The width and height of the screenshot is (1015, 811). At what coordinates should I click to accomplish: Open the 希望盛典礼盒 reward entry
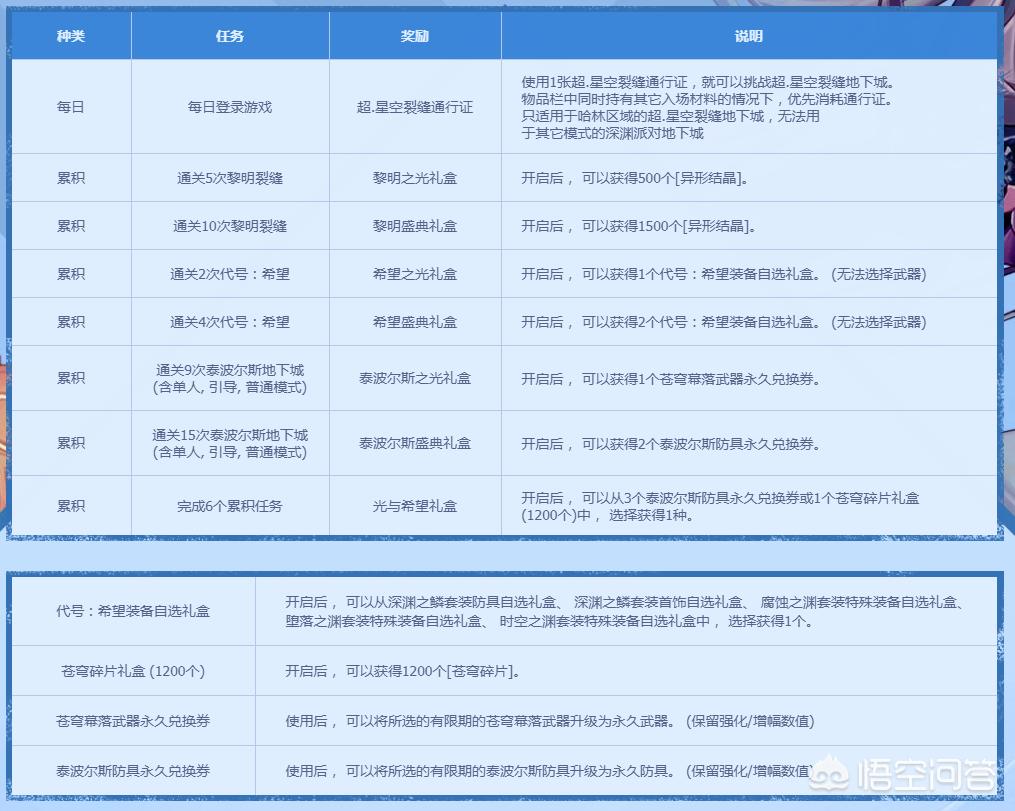tap(415, 322)
